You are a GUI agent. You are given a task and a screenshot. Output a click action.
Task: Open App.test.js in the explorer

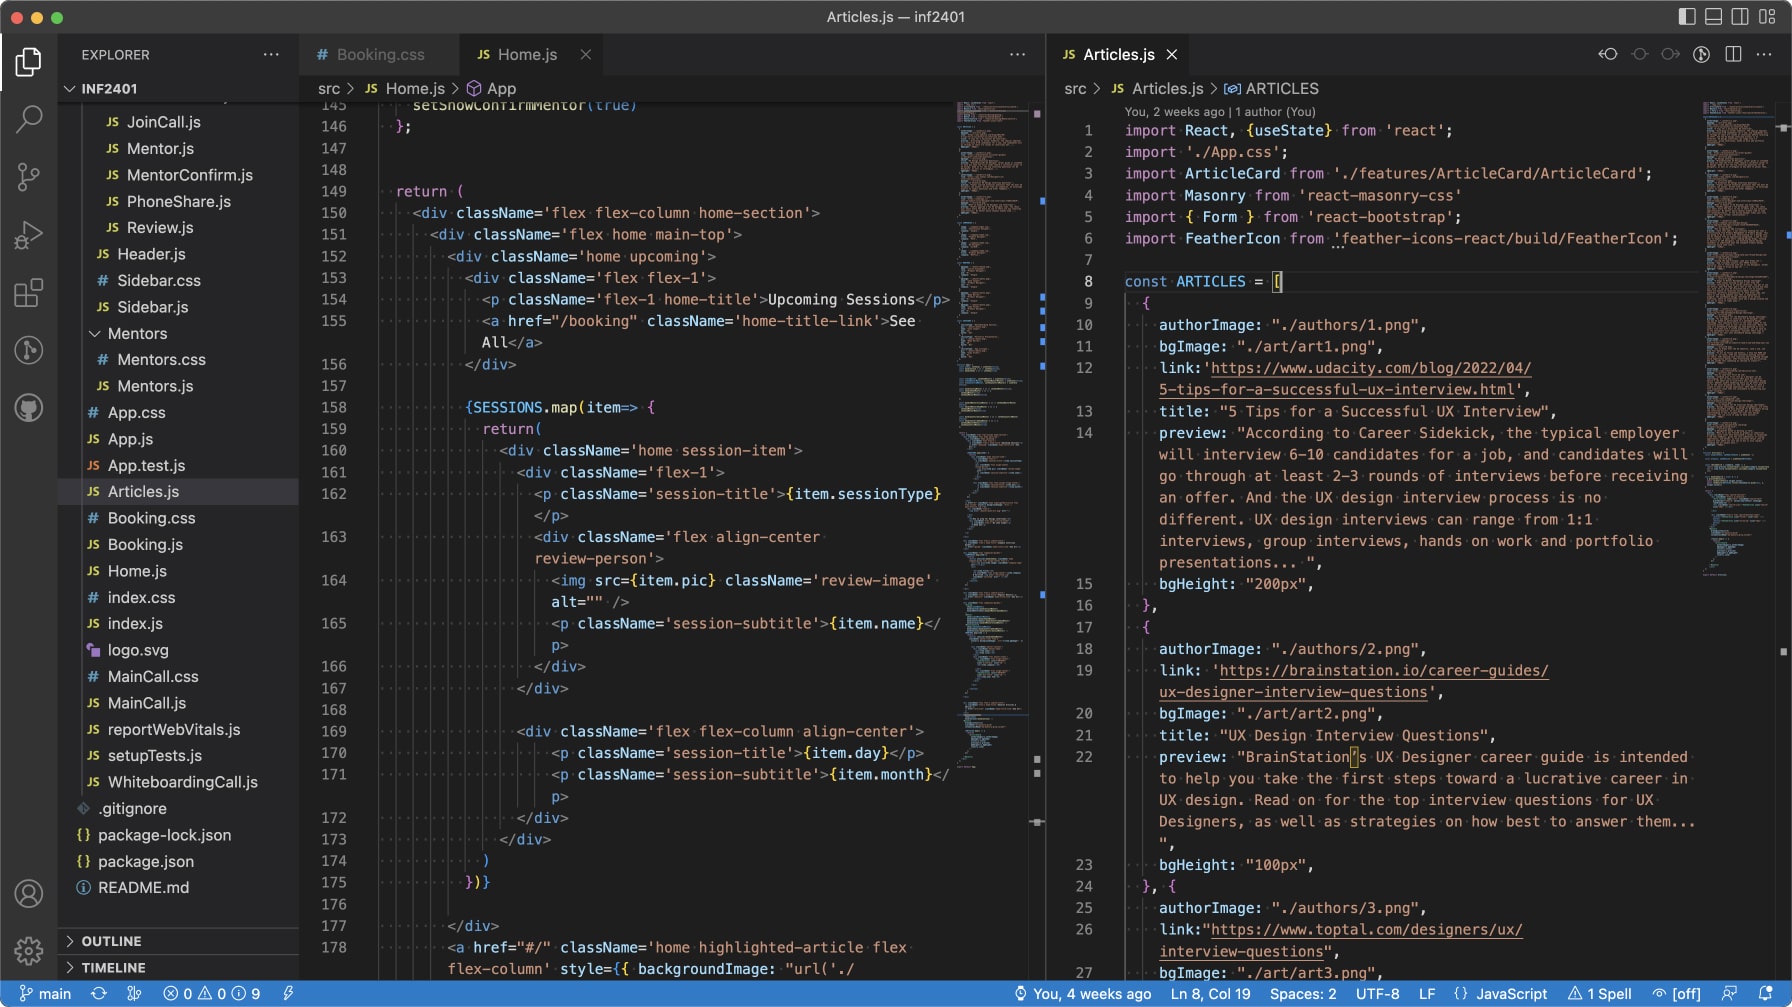click(146, 465)
